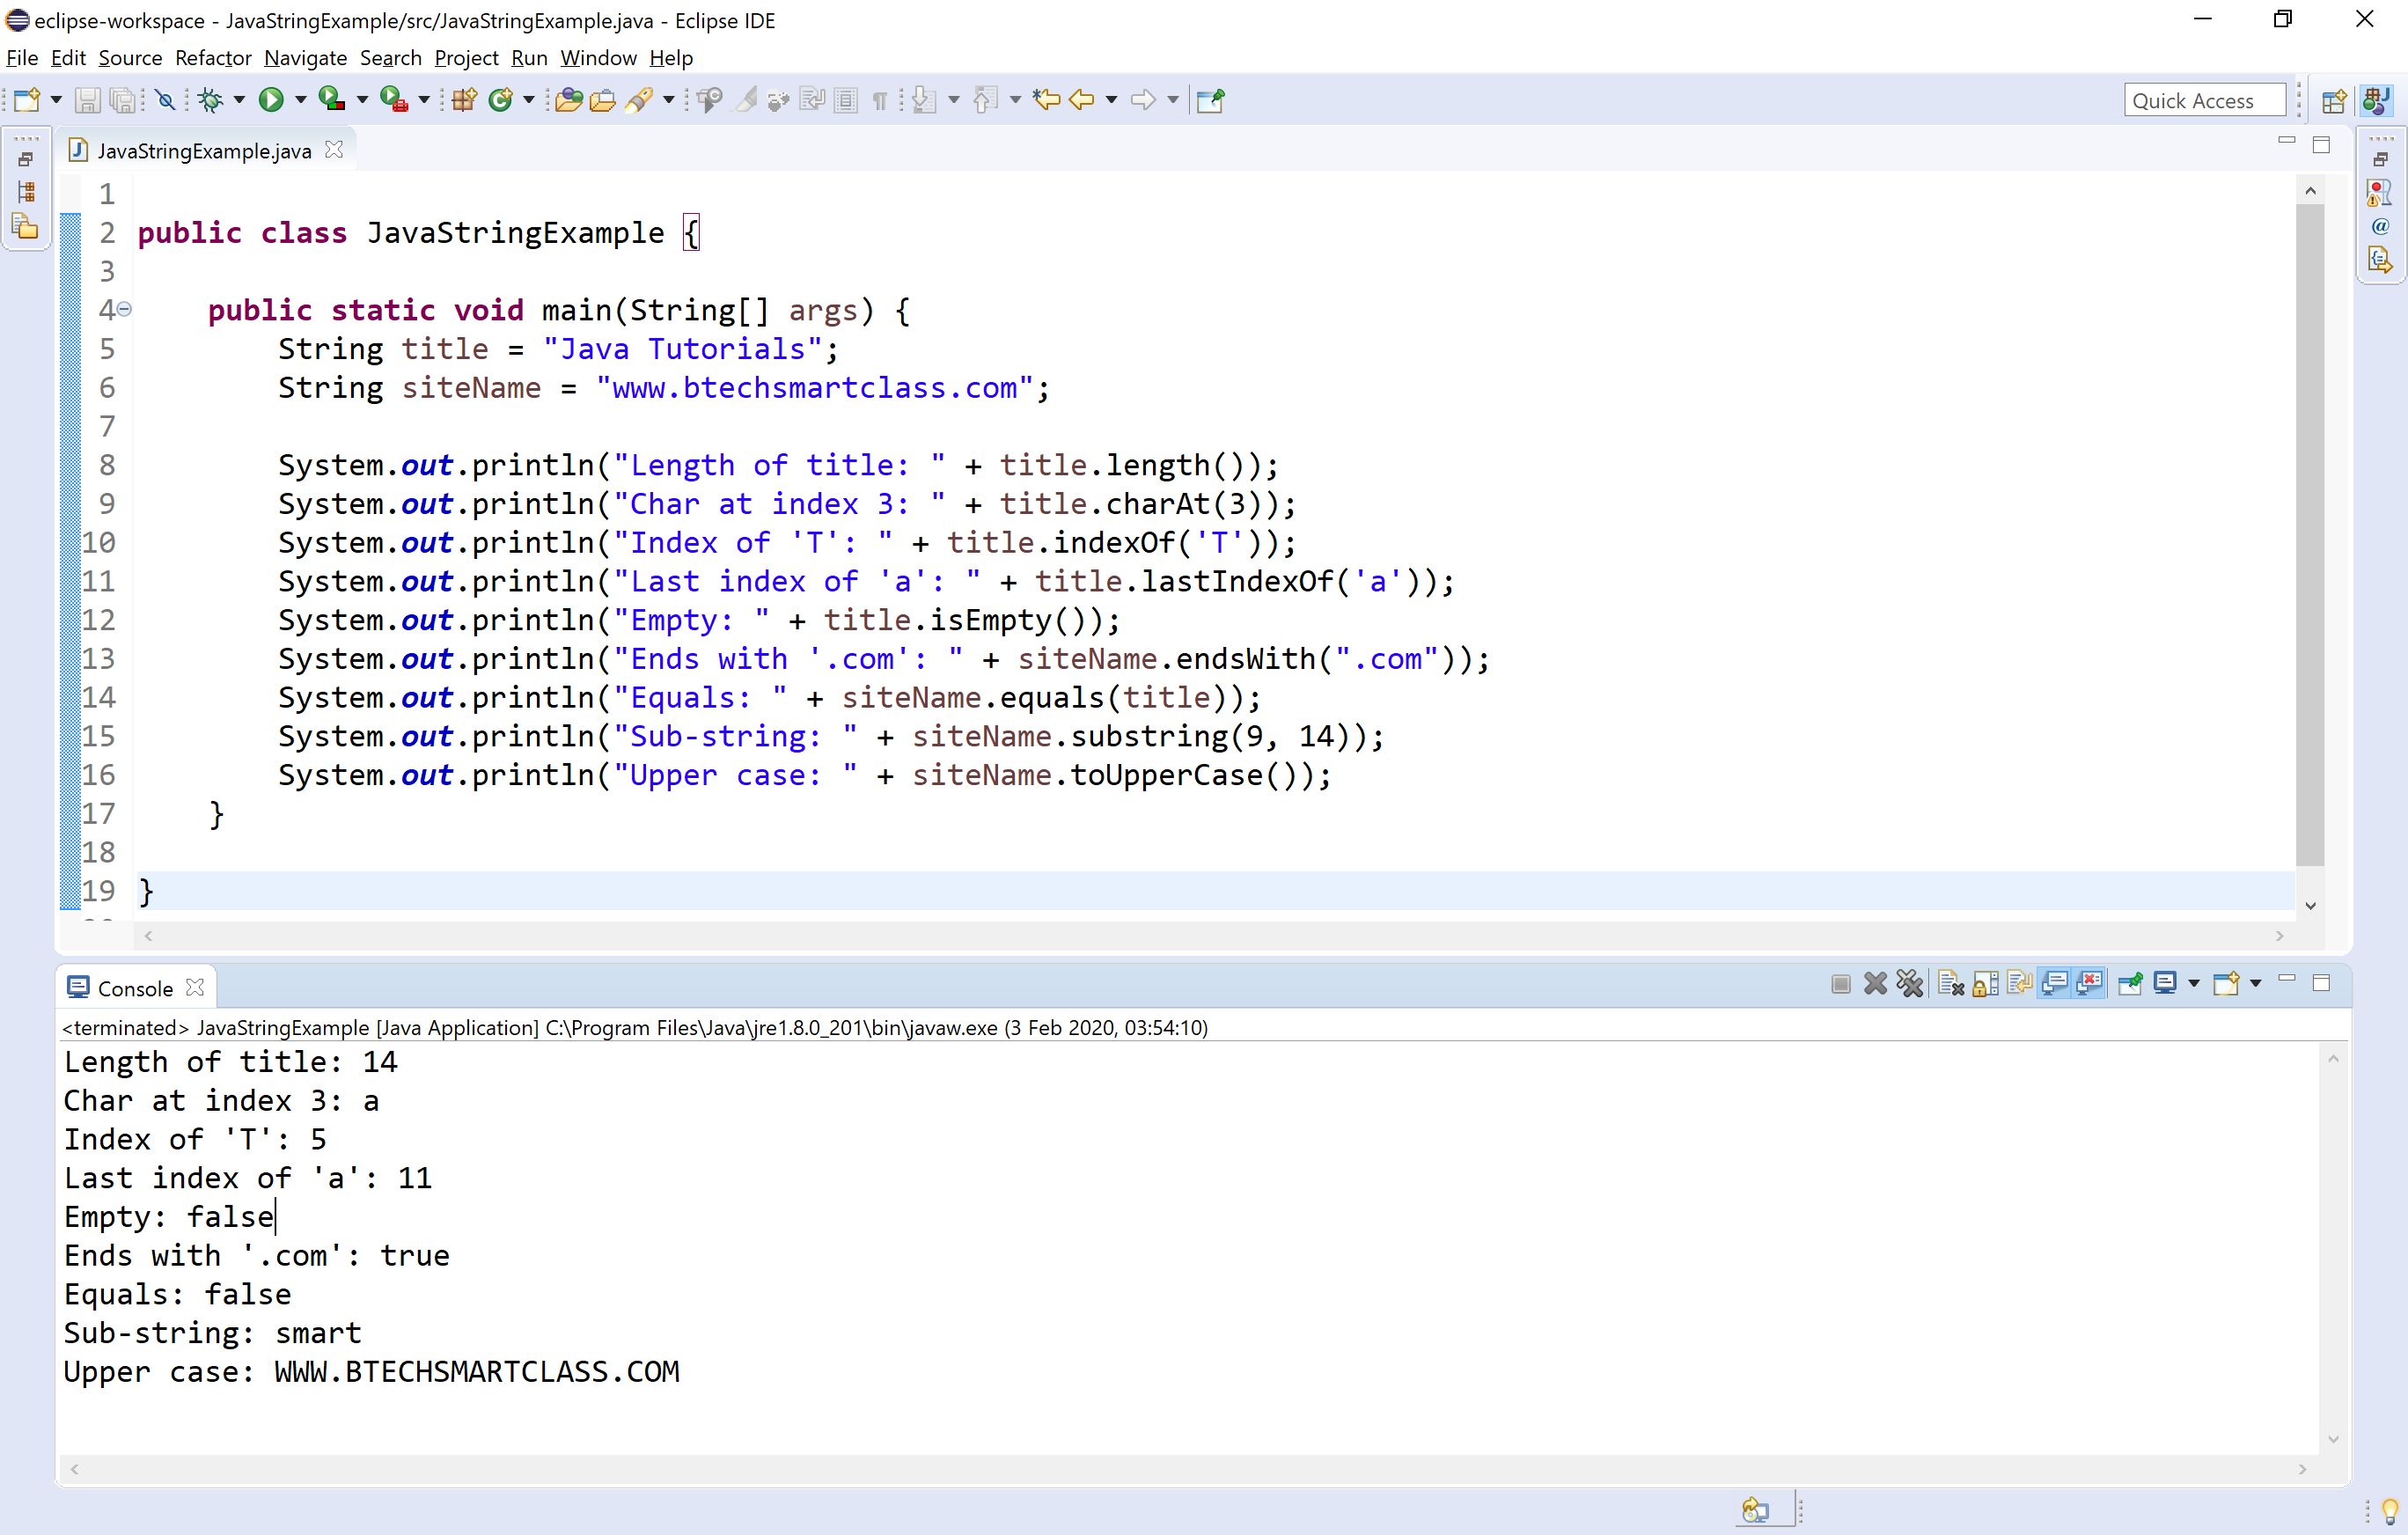Create a New Java Project

[462, 100]
